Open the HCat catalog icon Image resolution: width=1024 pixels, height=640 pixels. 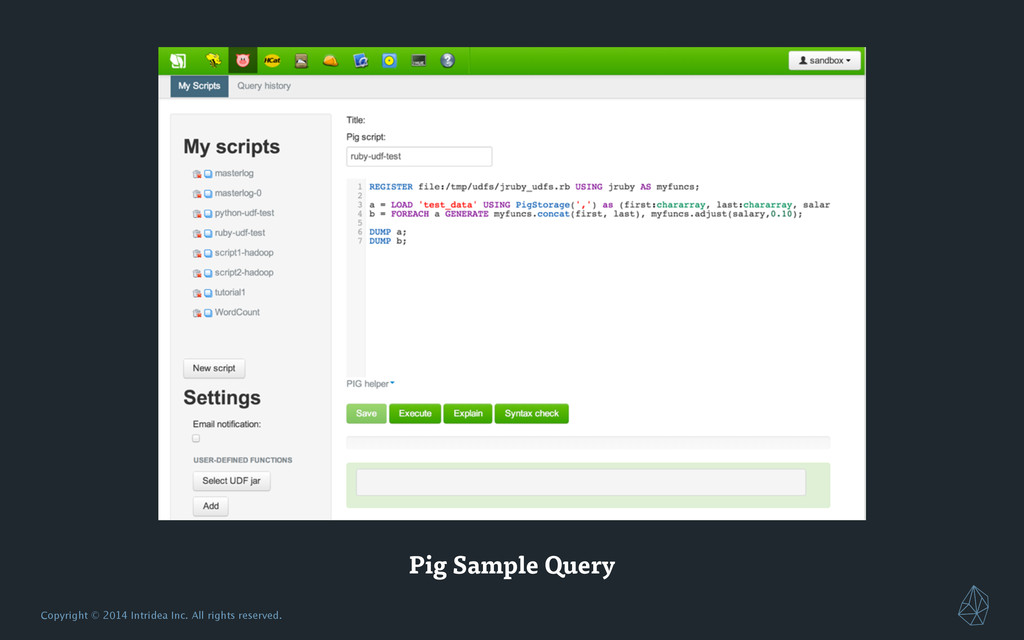[x=272, y=61]
